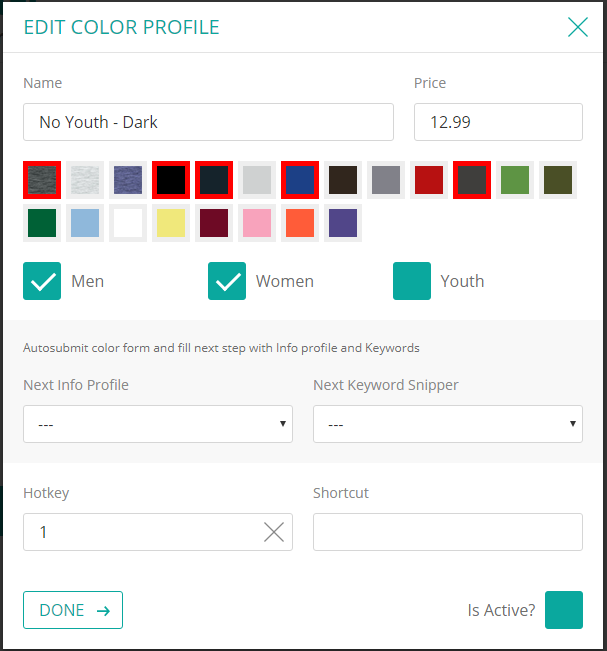Viewport: 607px width, 651px height.
Task: Pick the pink color swatch
Action: pyautogui.click(x=257, y=223)
